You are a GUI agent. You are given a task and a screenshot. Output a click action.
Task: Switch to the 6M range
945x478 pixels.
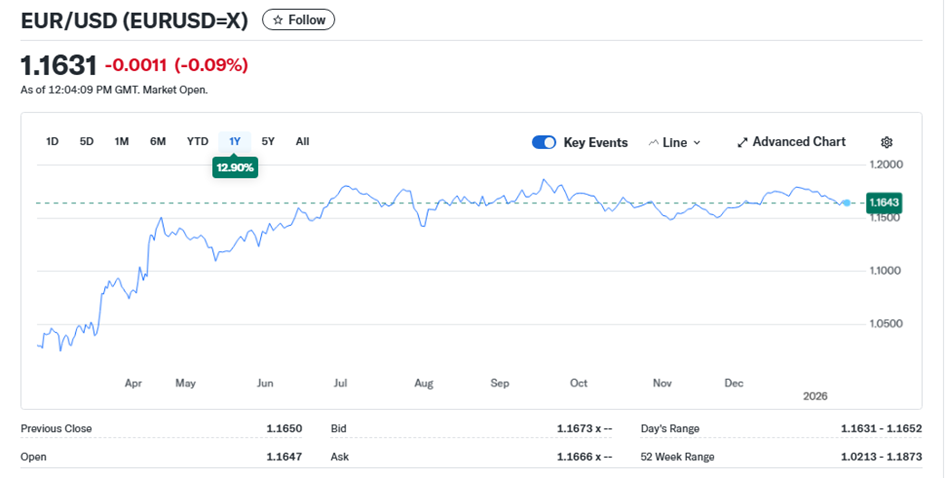[x=158, y=142]
